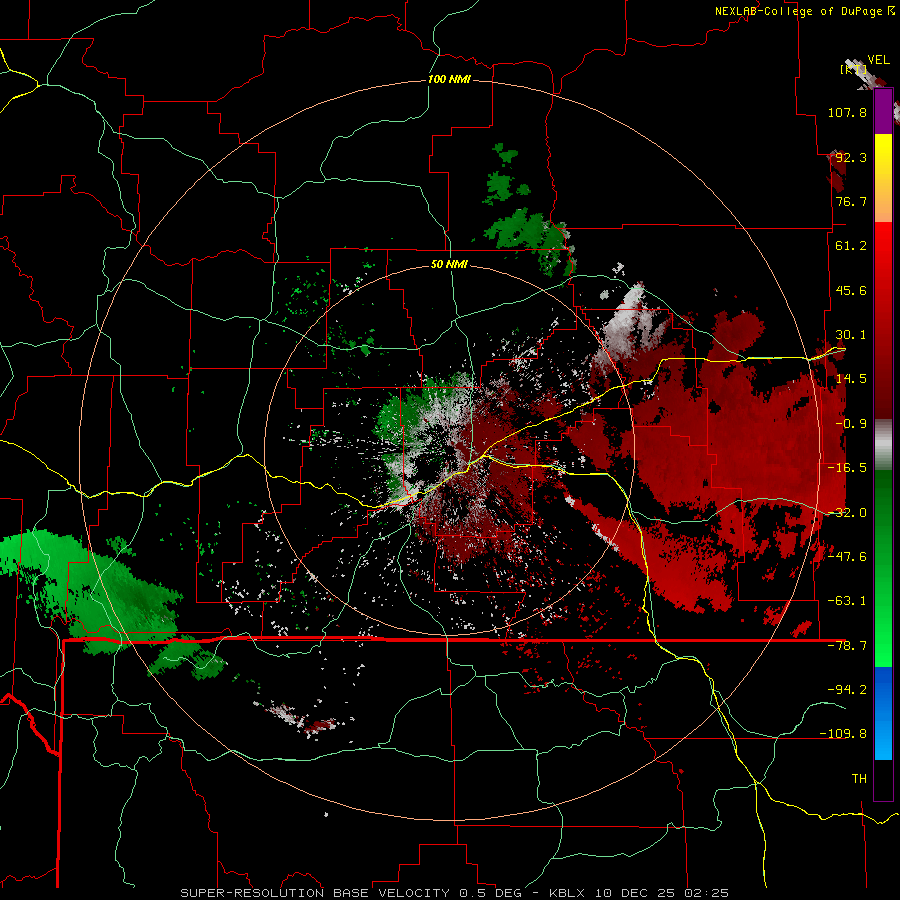Click the 45.6 velocity scale value
900x900 pixels.
tap(851, 290)
